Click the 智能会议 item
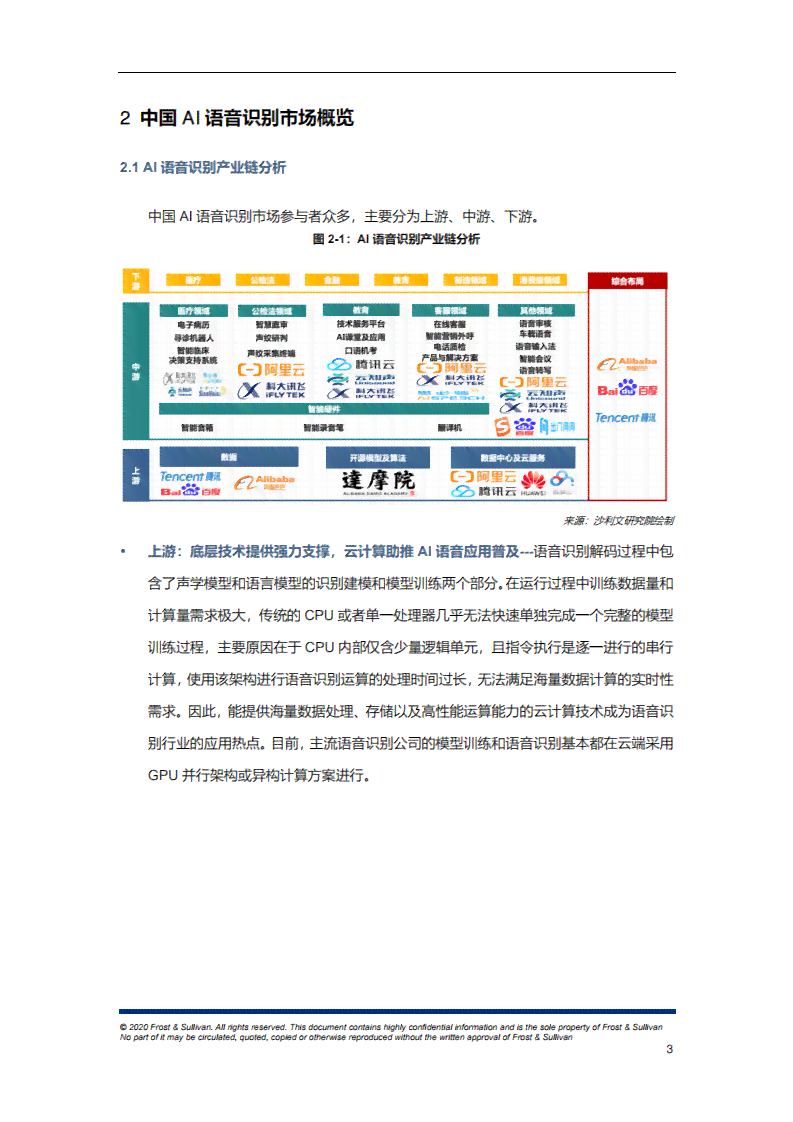 click(x=535, y=358)
